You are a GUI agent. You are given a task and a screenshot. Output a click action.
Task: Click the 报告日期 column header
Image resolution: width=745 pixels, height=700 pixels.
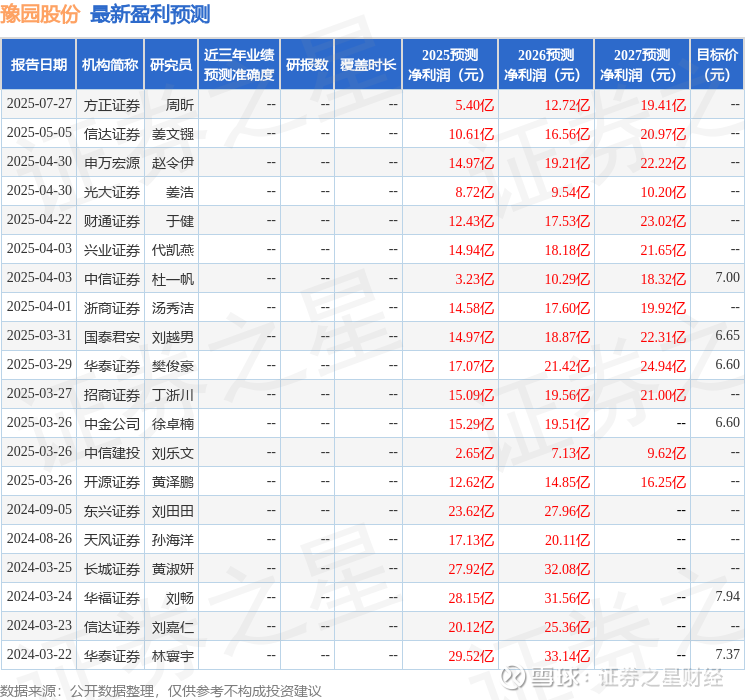pos(38,65)
